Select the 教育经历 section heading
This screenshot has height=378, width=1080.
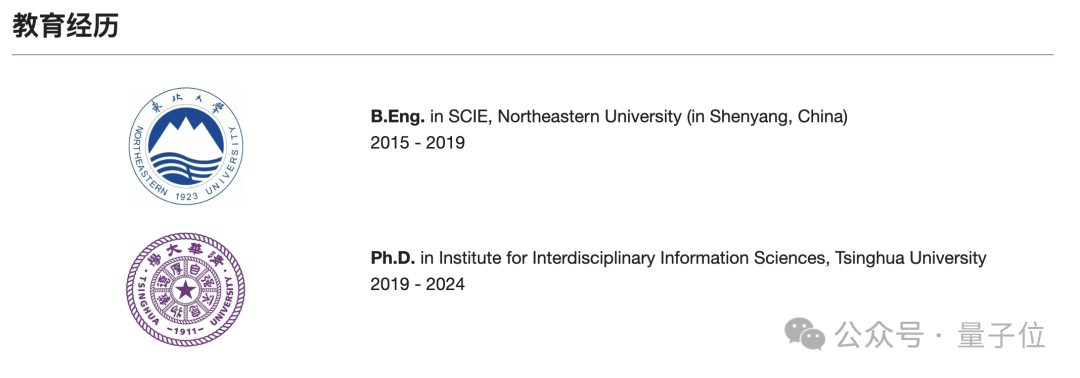point(65,26)
